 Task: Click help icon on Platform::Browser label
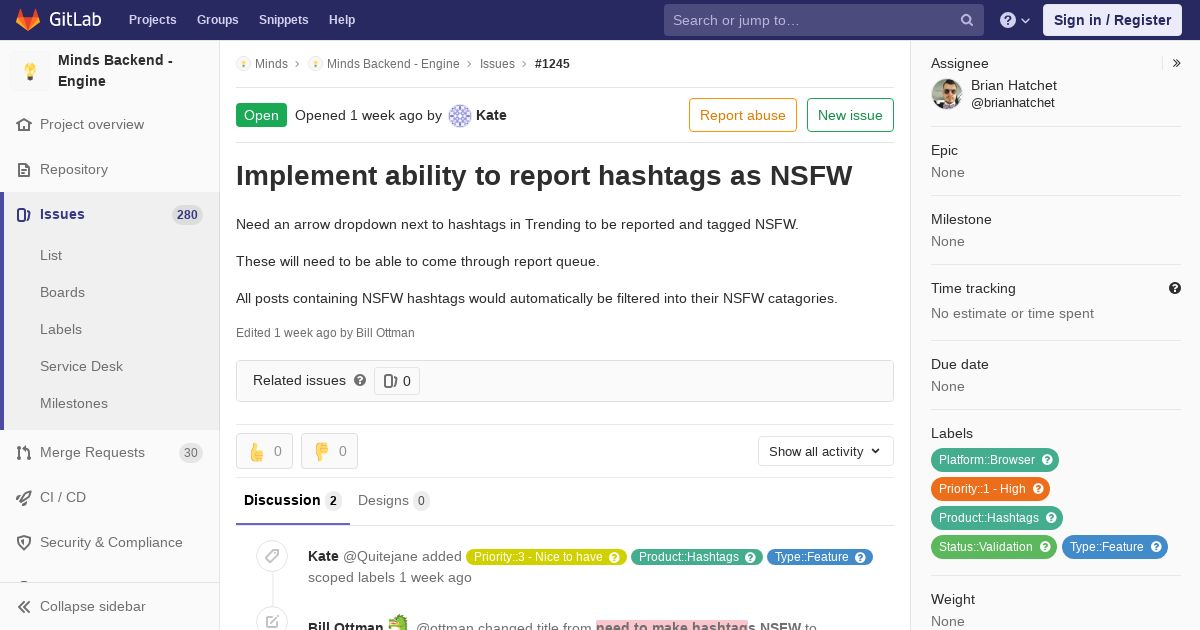pos(1047,460)
